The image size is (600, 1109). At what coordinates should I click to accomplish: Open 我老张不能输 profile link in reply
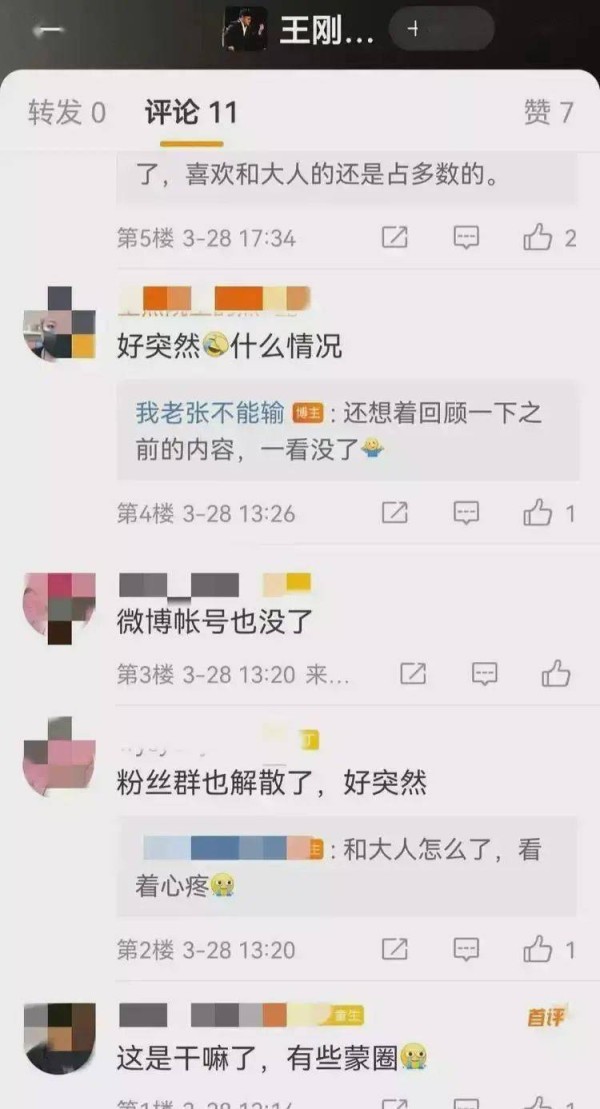pos(210,413)
